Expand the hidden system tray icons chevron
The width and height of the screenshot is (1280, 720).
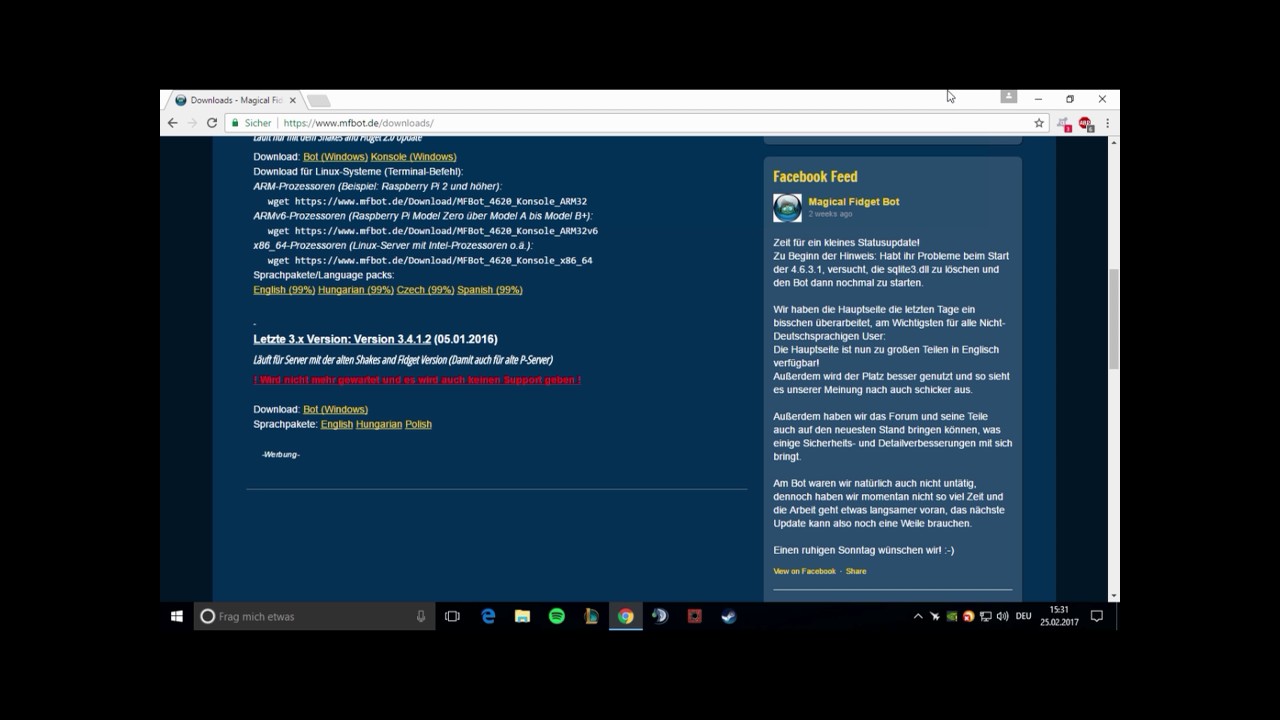tap(918, 616)
